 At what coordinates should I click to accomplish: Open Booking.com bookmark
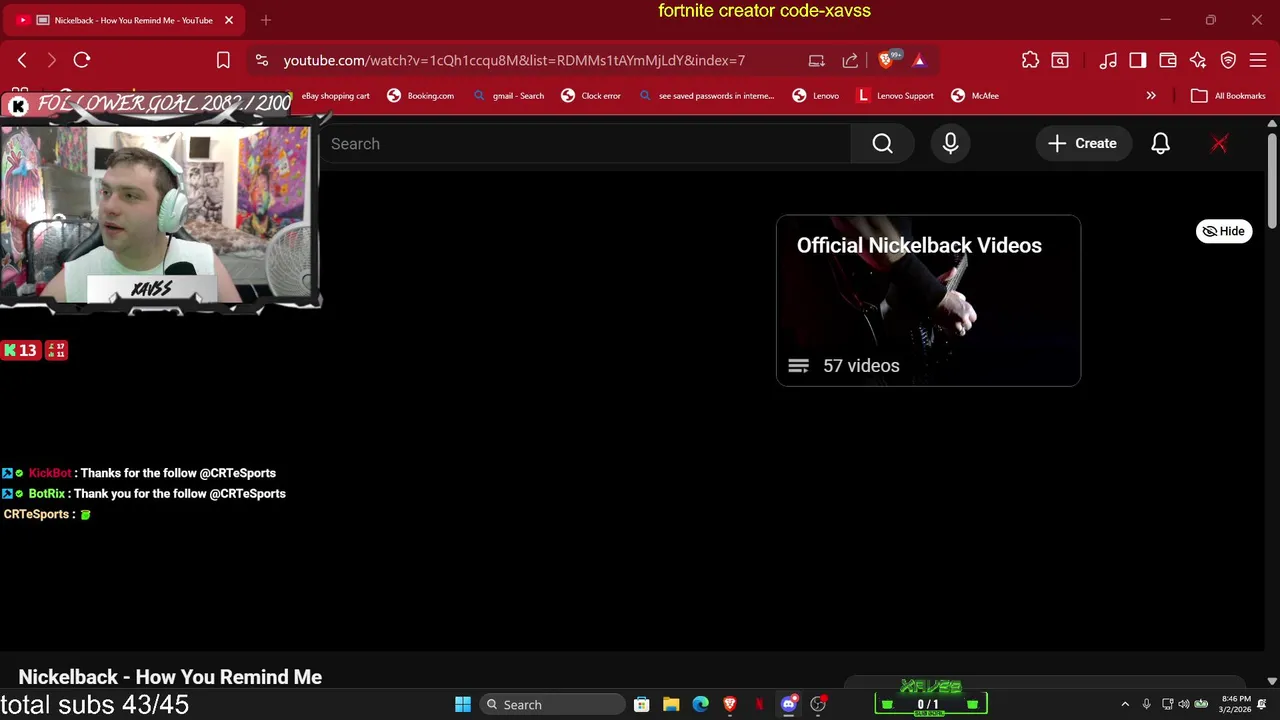[421, 96]
